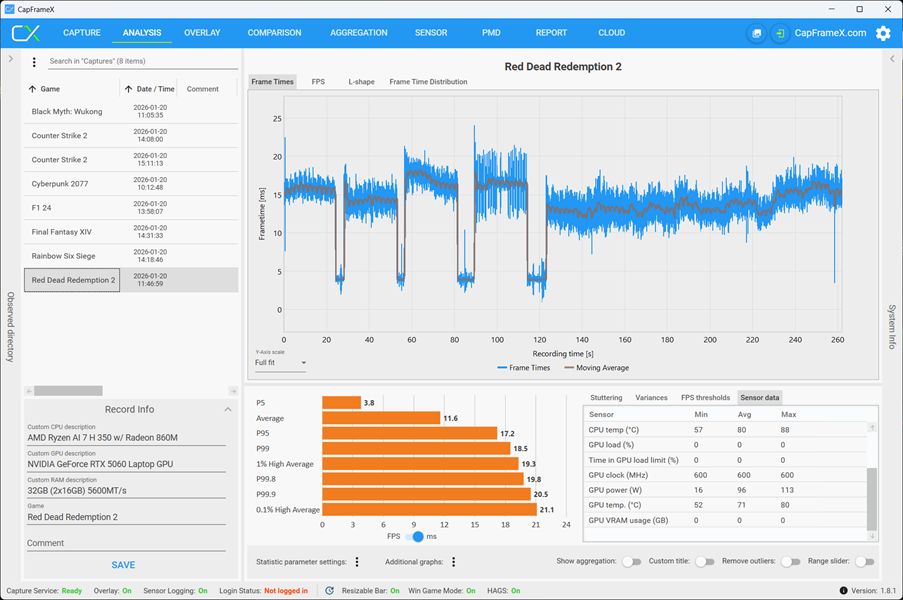
Task: Click the login icon beside CapFrameX.com
Action: pyautogui.click(x=780, y=33)
